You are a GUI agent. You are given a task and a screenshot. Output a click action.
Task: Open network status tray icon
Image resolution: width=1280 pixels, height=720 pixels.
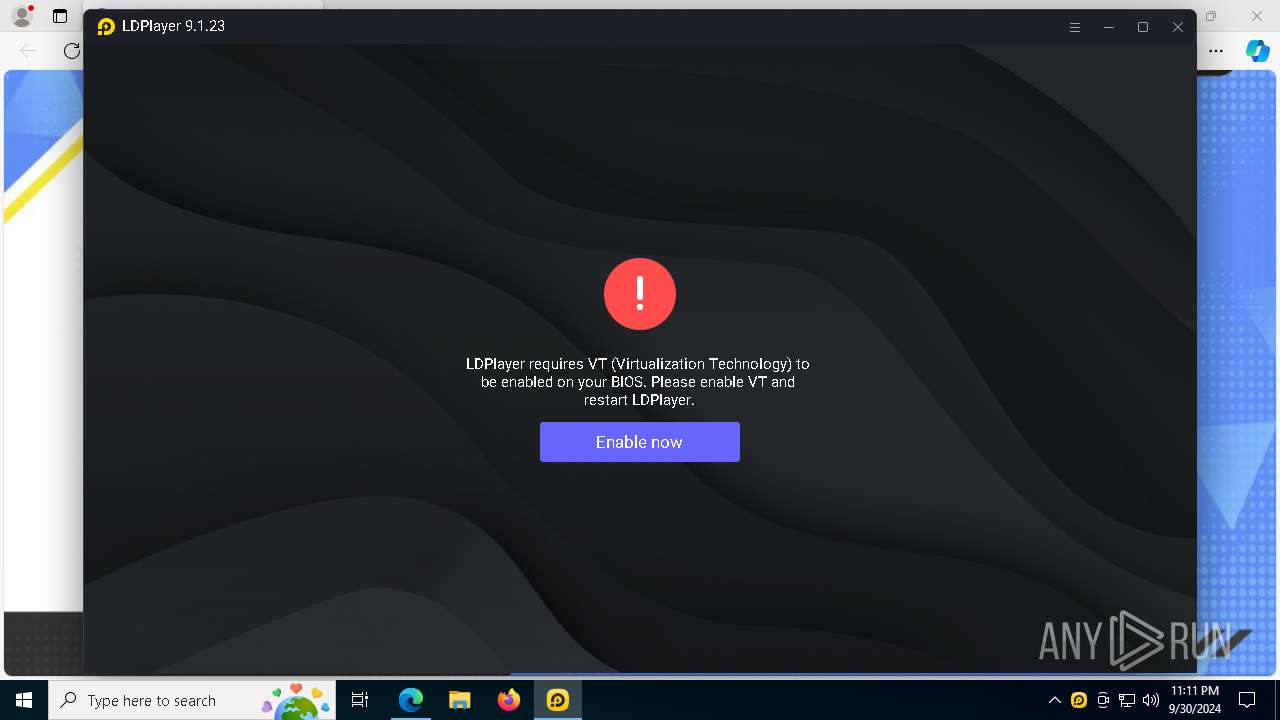click(1127, 700)
